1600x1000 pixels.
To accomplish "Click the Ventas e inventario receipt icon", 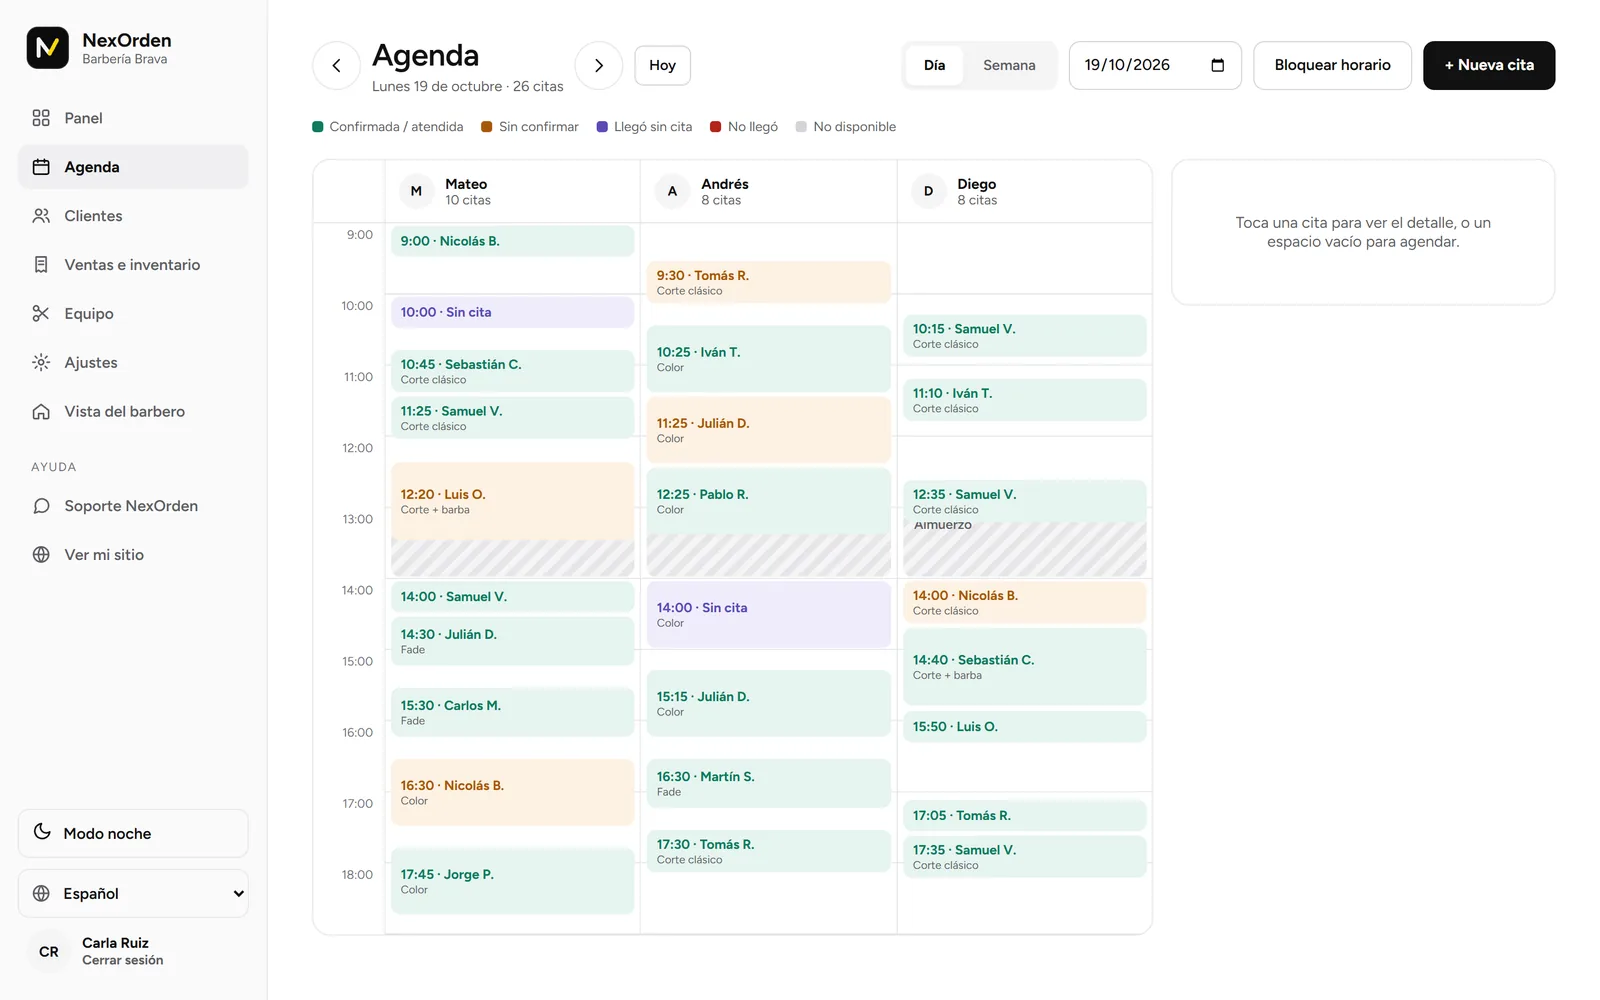I will click(41, 265).
